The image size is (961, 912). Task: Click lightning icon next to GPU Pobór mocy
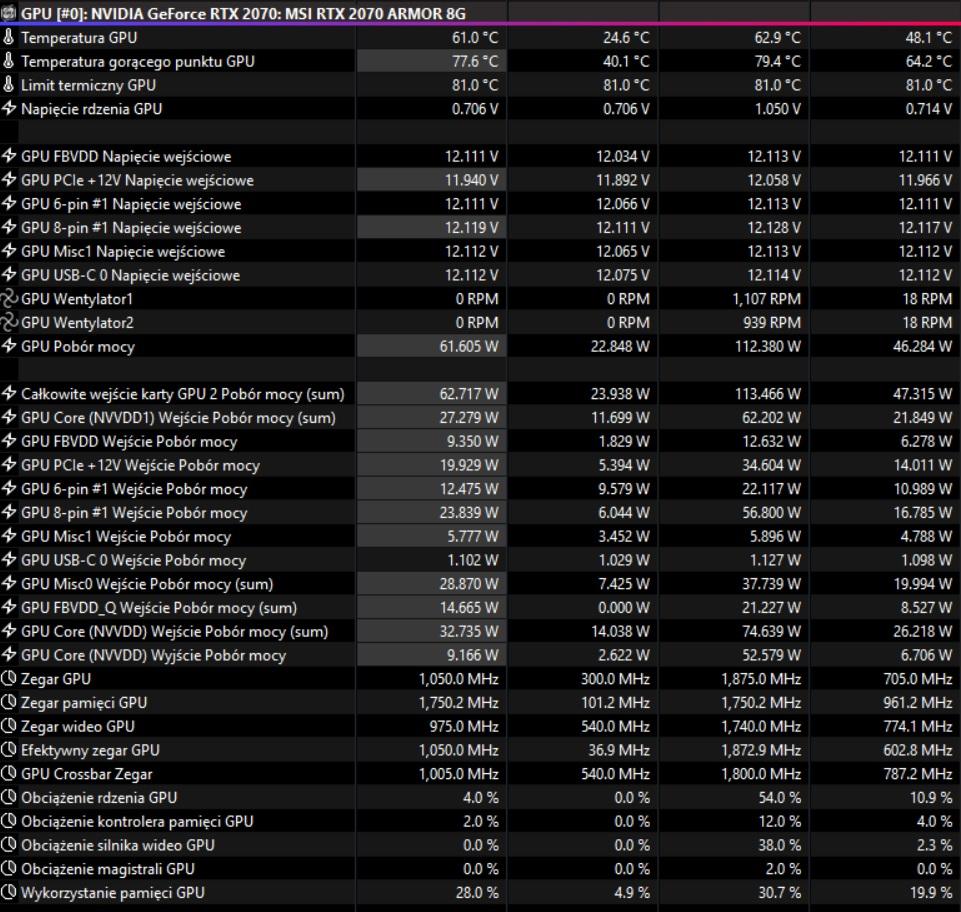pos(9,346)
